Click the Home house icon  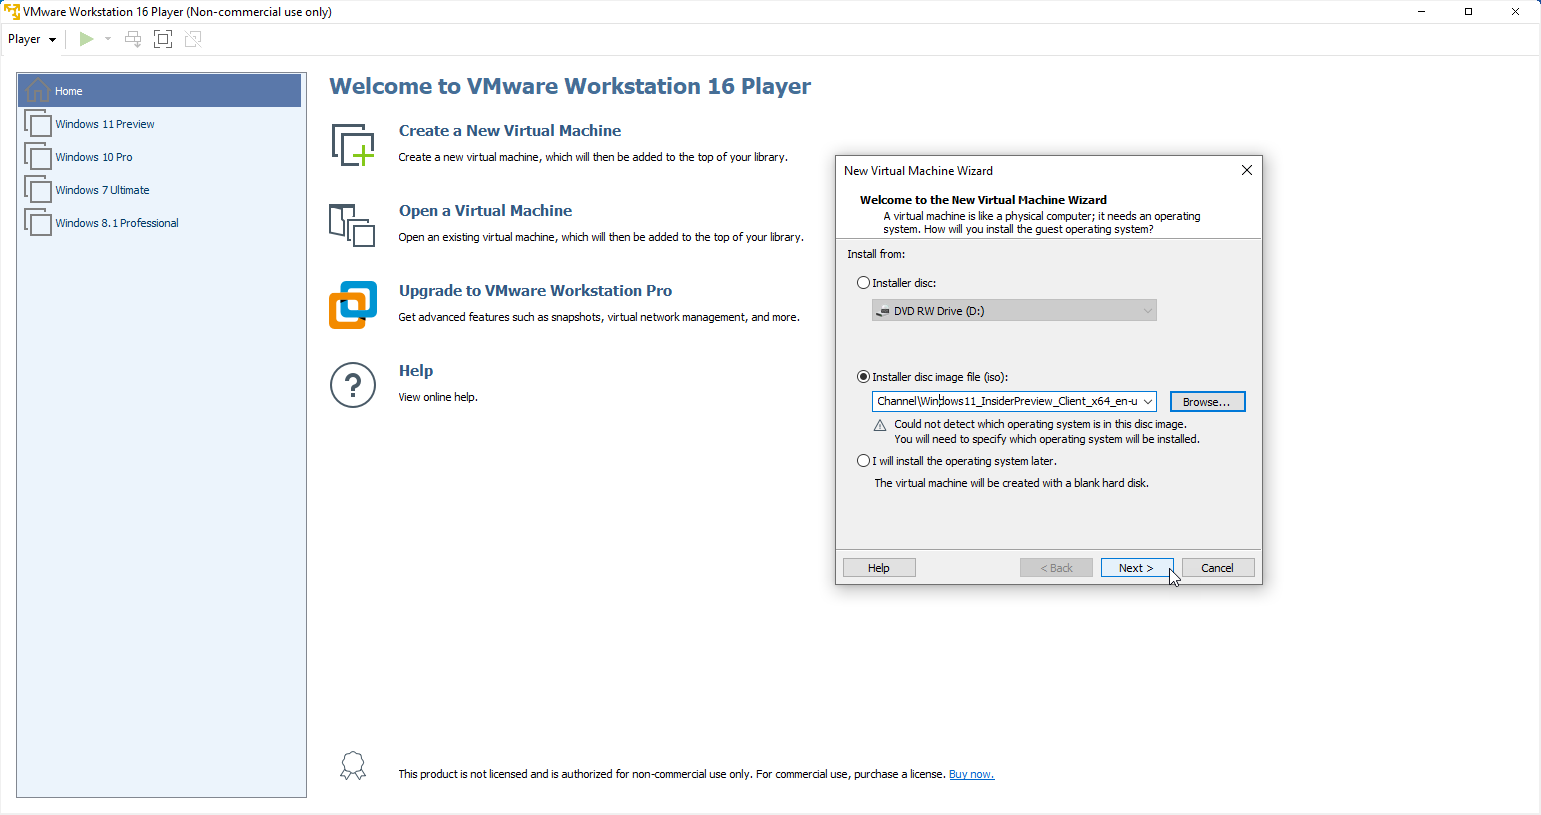pos(37,90)
